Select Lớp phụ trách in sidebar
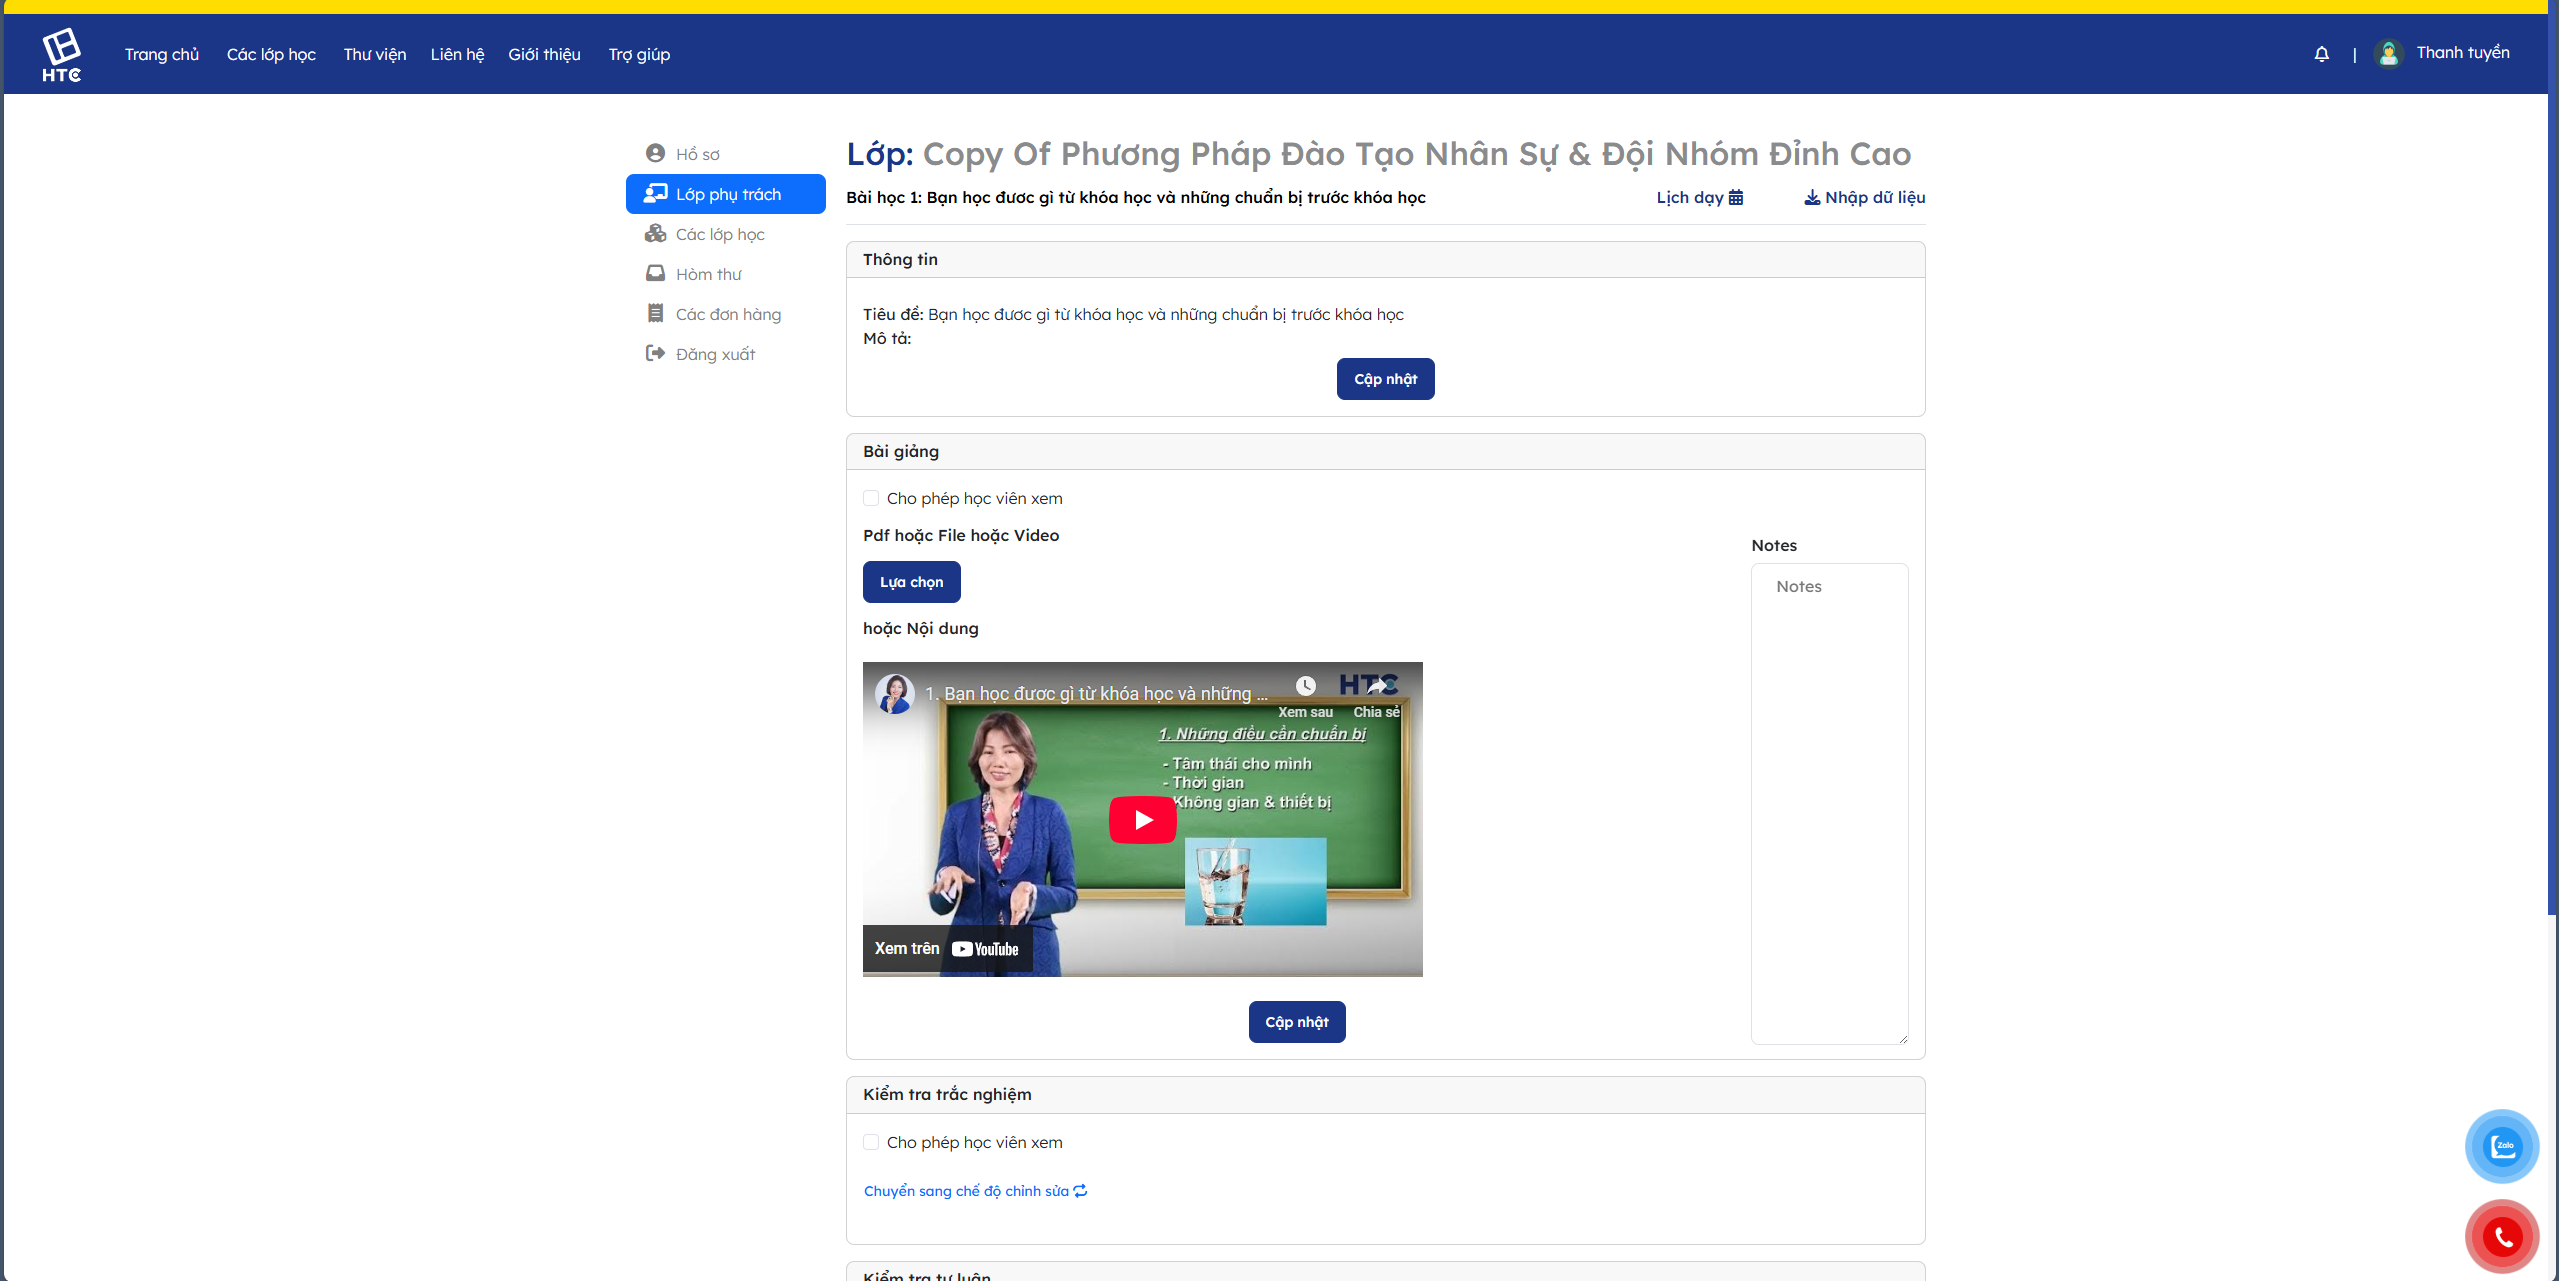The height and width of the screenshot is (1281, 2559). tap(726, 194)
